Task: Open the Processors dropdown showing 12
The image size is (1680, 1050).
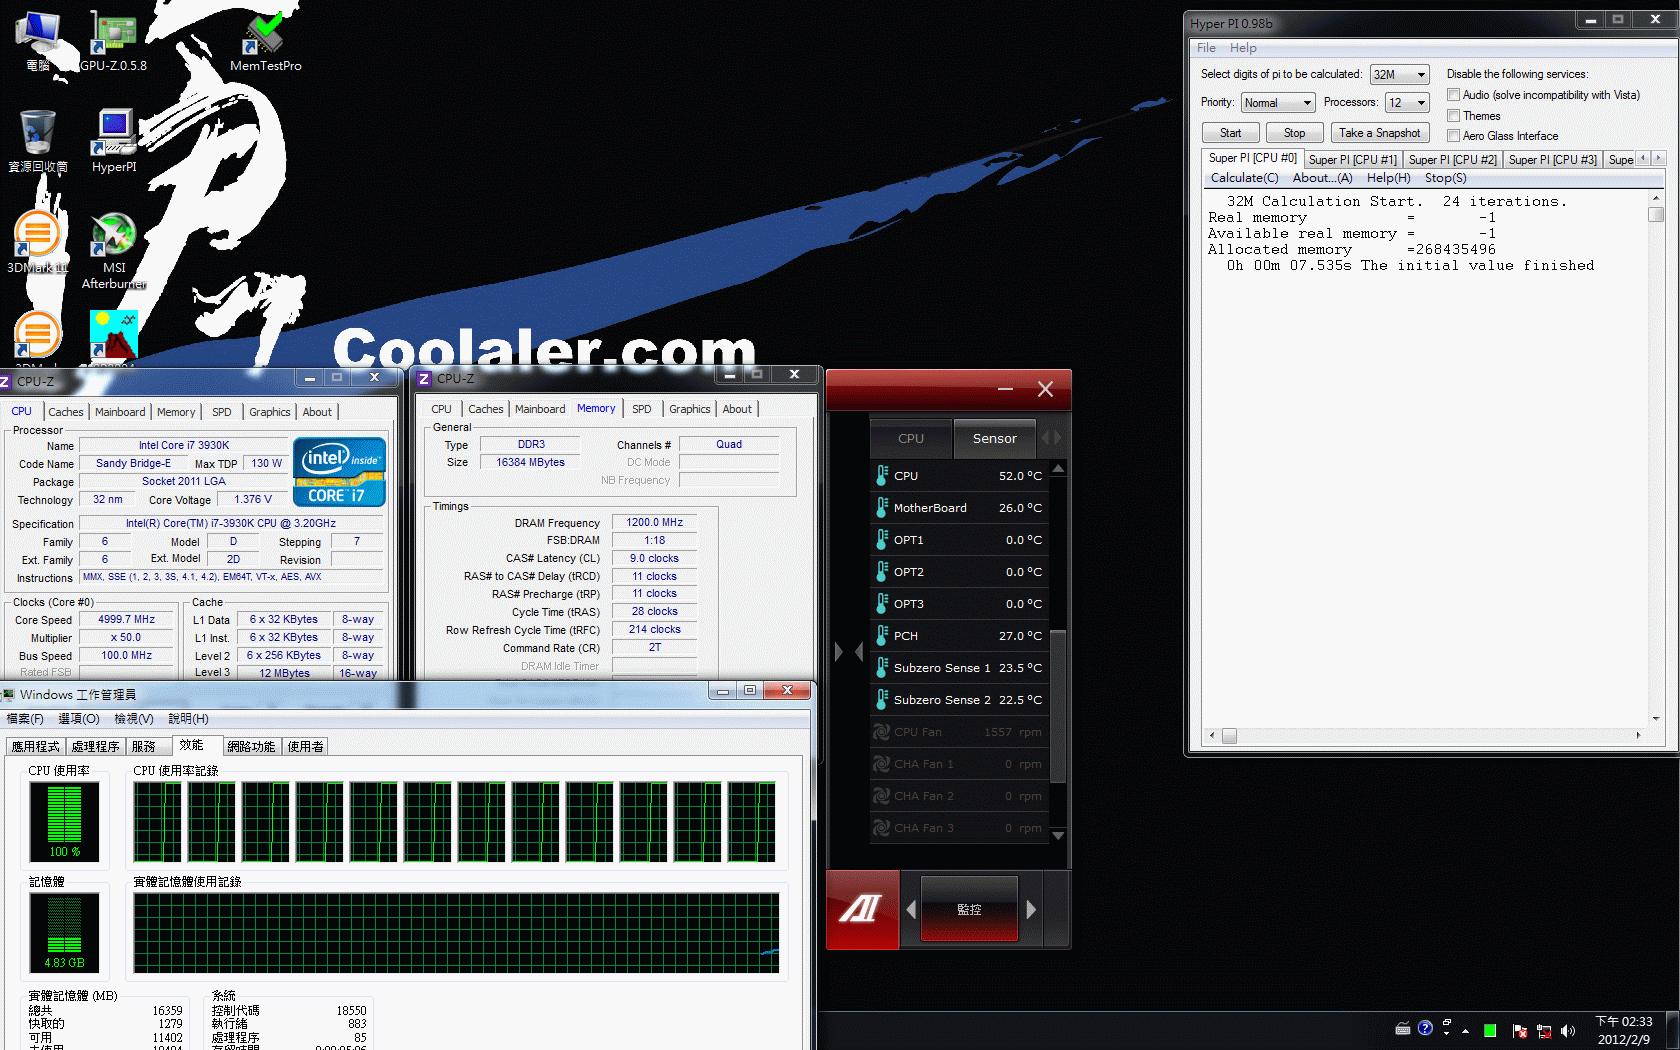Action: click(x=1407, y=103)
